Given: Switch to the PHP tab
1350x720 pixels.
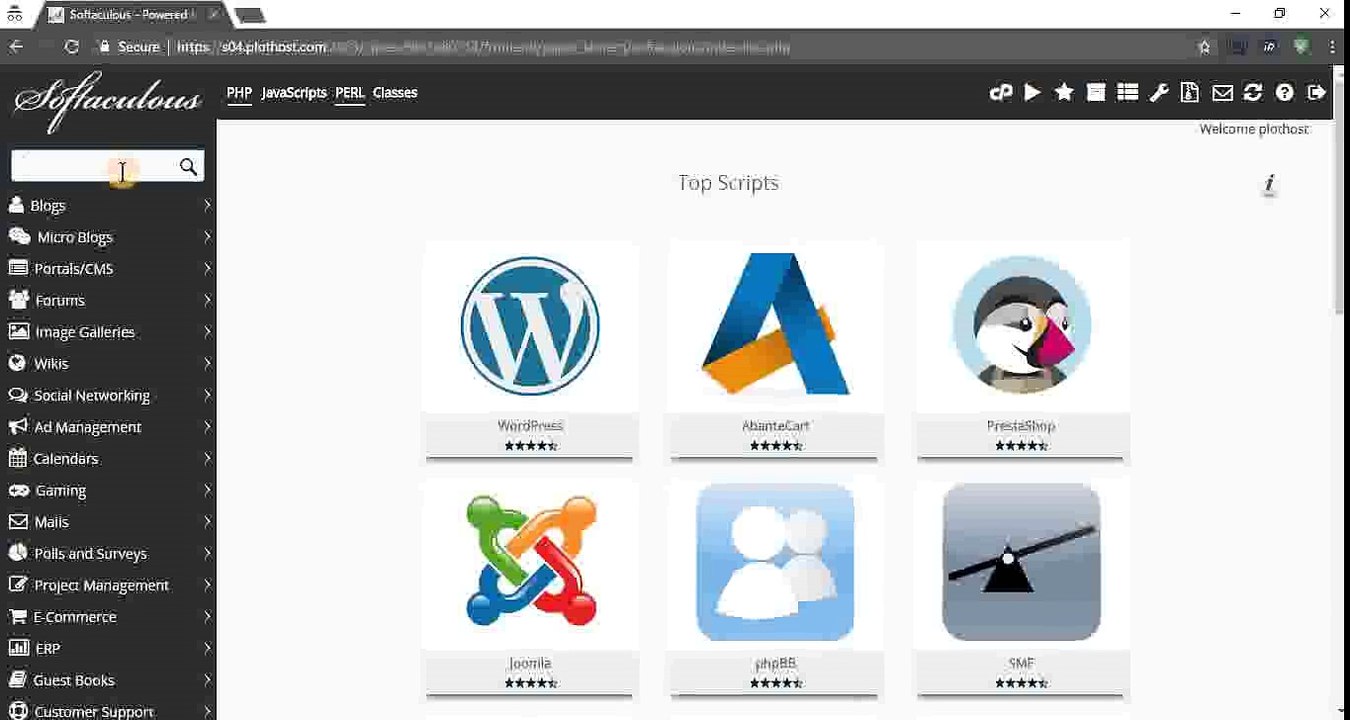Looking at the screenshot, I should [239, 93].
